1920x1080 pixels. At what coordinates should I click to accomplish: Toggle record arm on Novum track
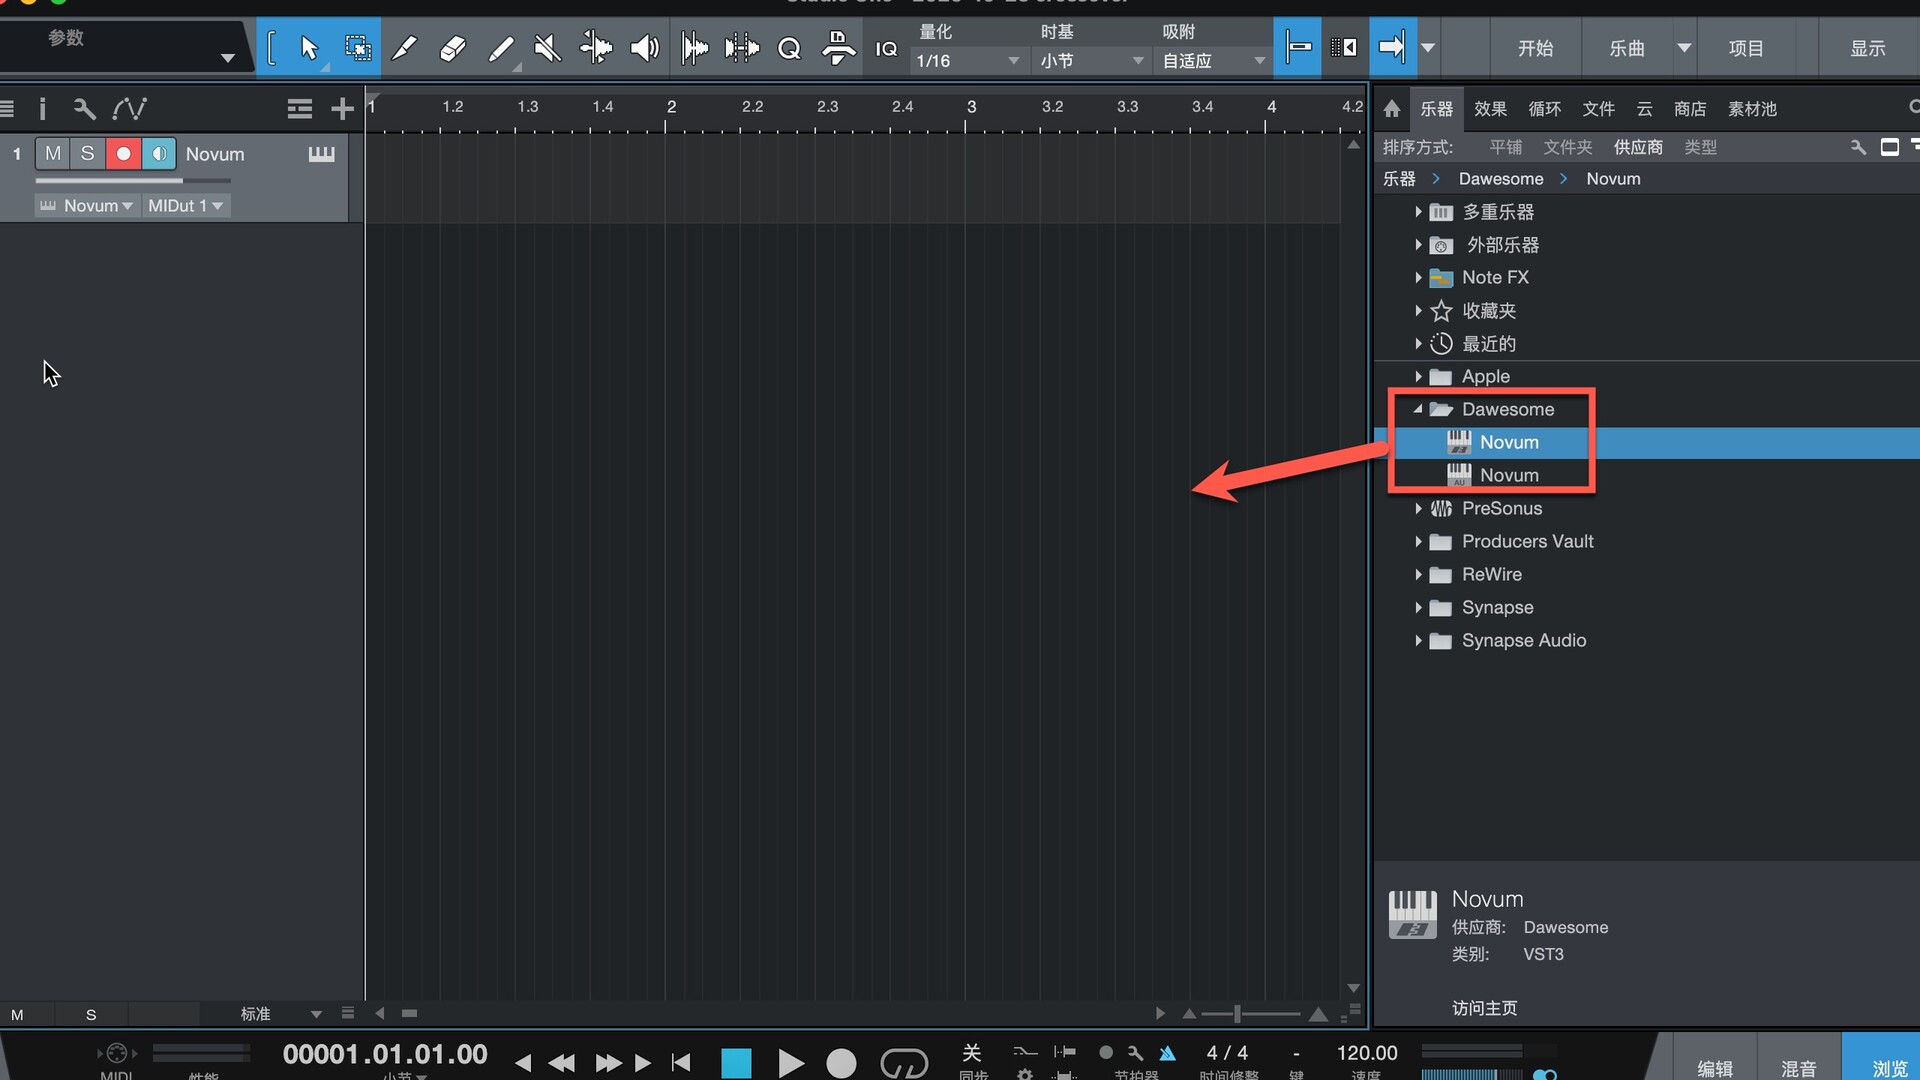click(123, 153)
